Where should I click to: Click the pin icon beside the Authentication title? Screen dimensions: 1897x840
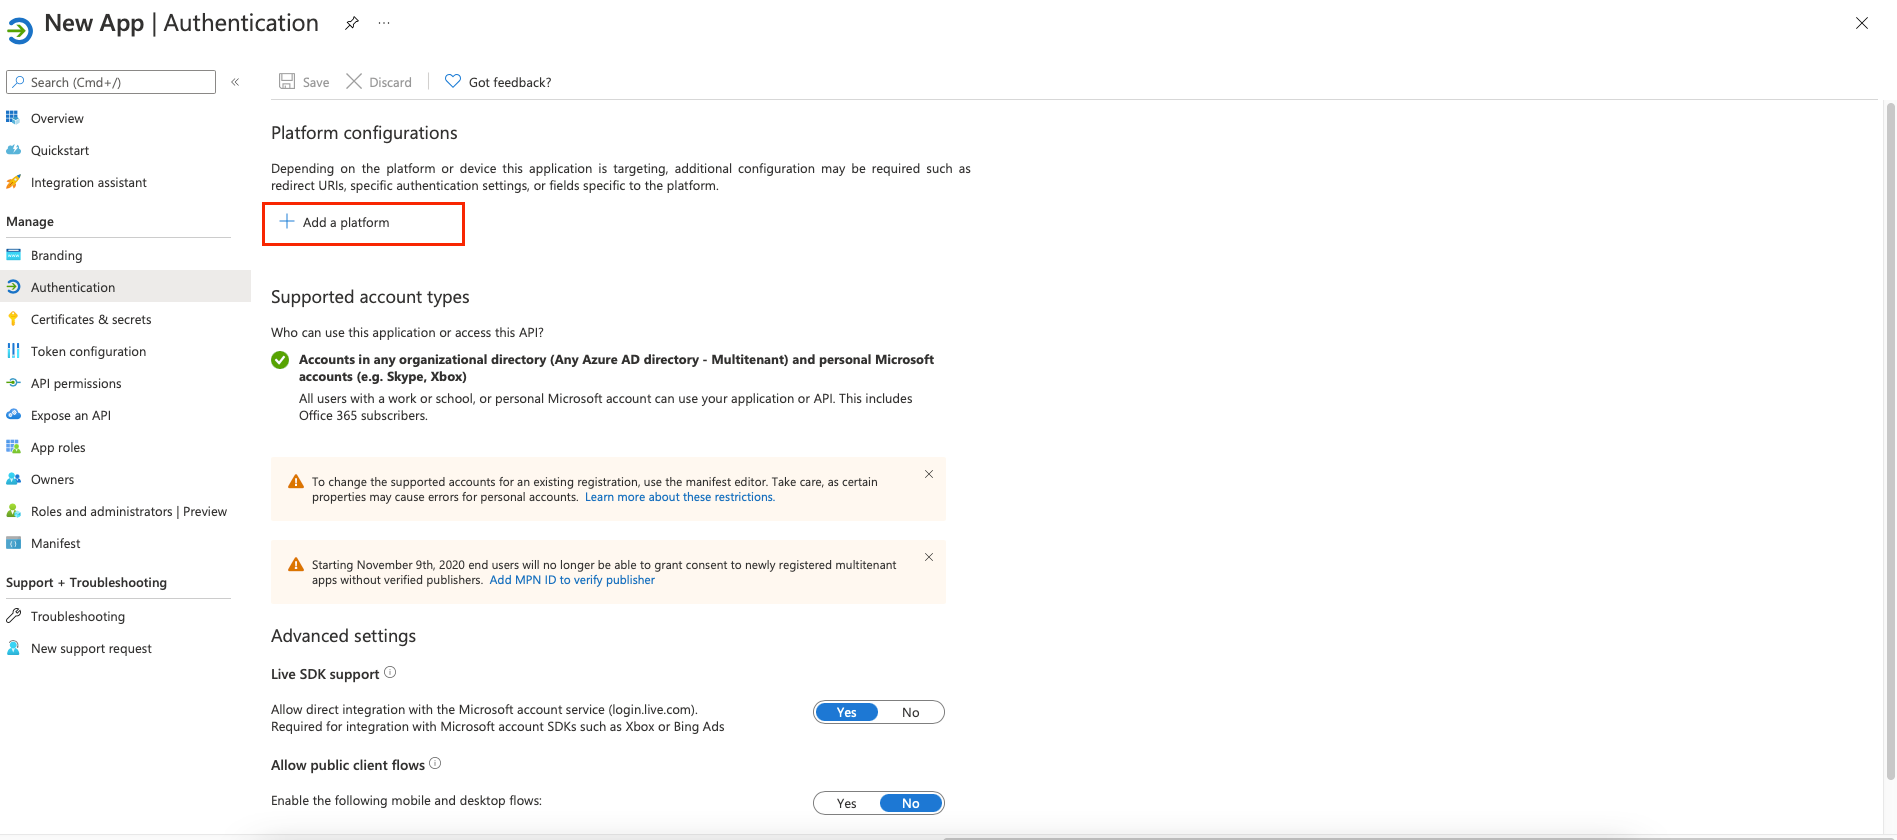352,23
